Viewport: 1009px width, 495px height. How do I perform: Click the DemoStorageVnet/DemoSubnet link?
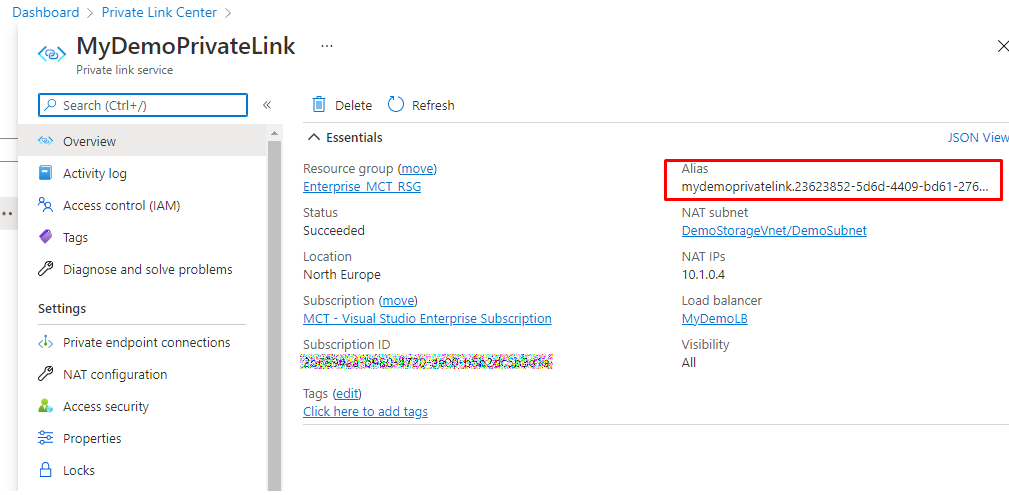coord(773,231)
